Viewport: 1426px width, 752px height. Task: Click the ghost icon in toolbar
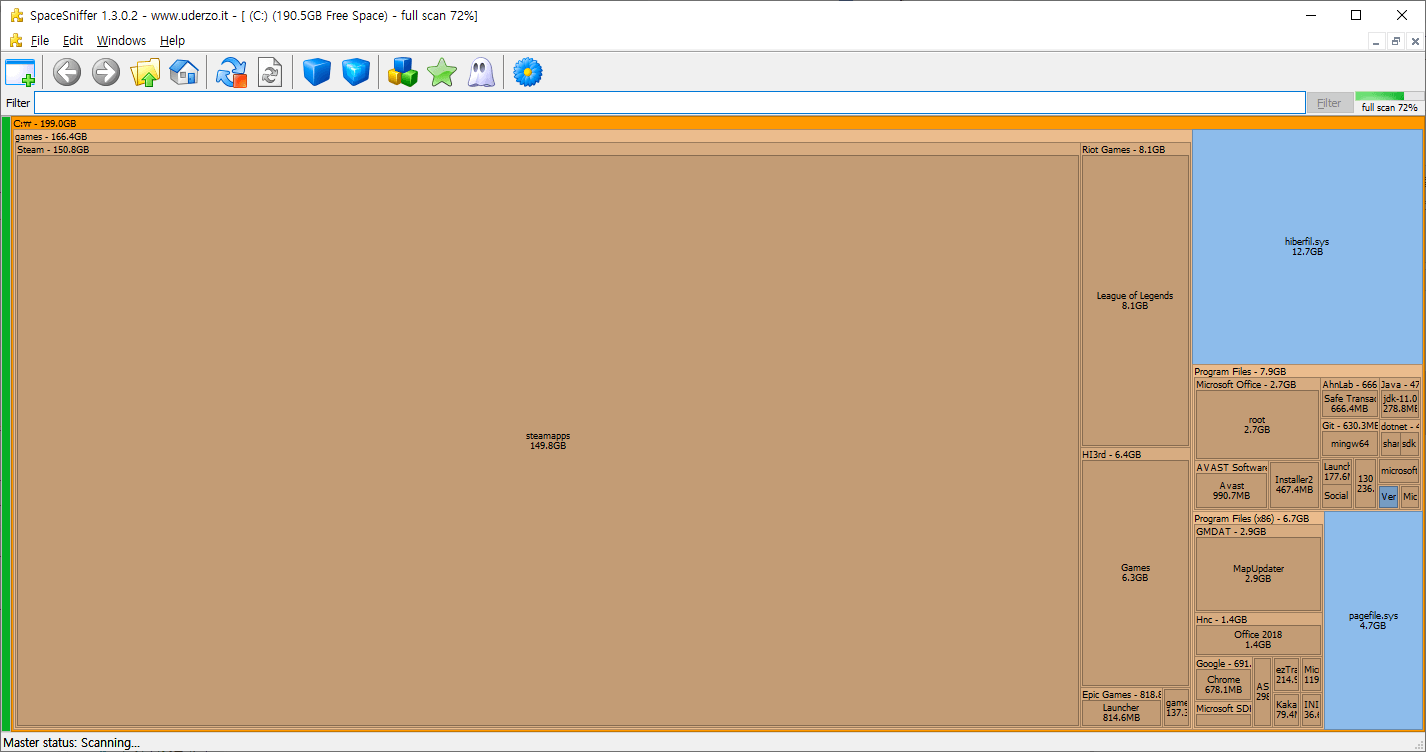click(x=481, y=72)
